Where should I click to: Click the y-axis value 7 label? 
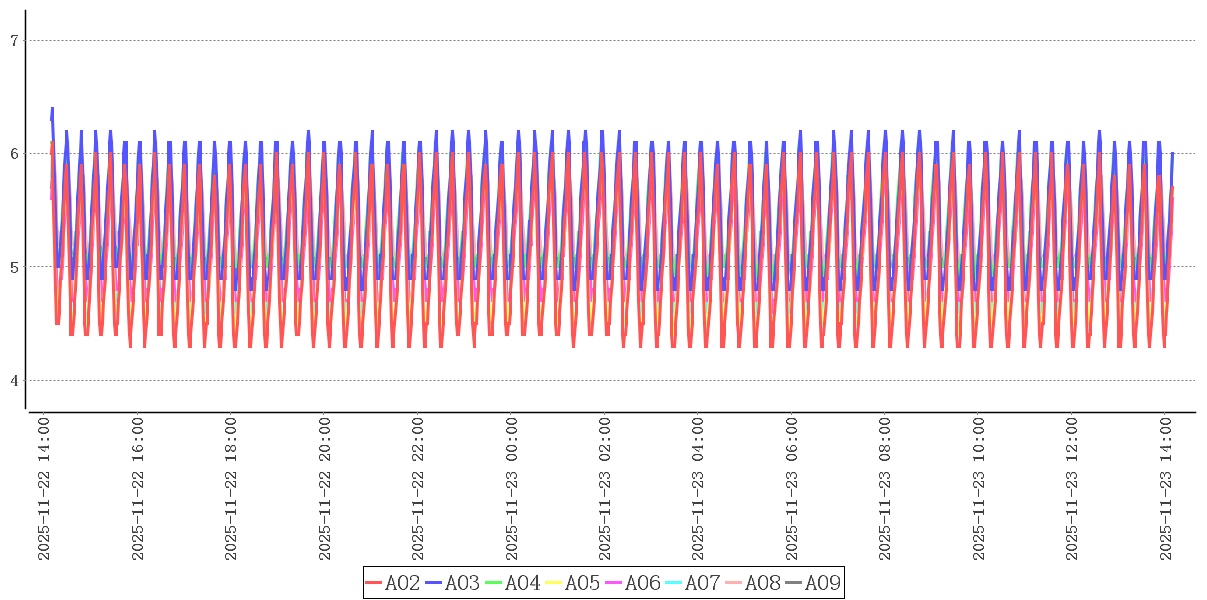[14, 41]
